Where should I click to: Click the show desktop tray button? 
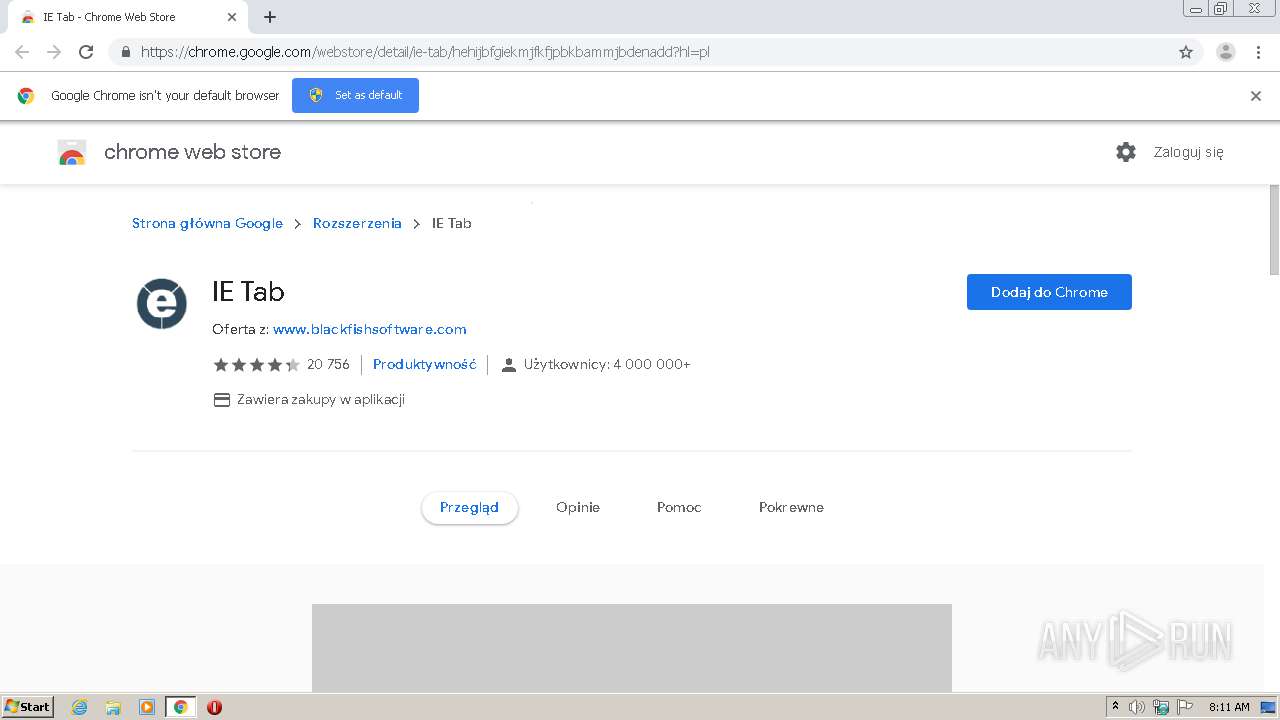[1268, 707]
